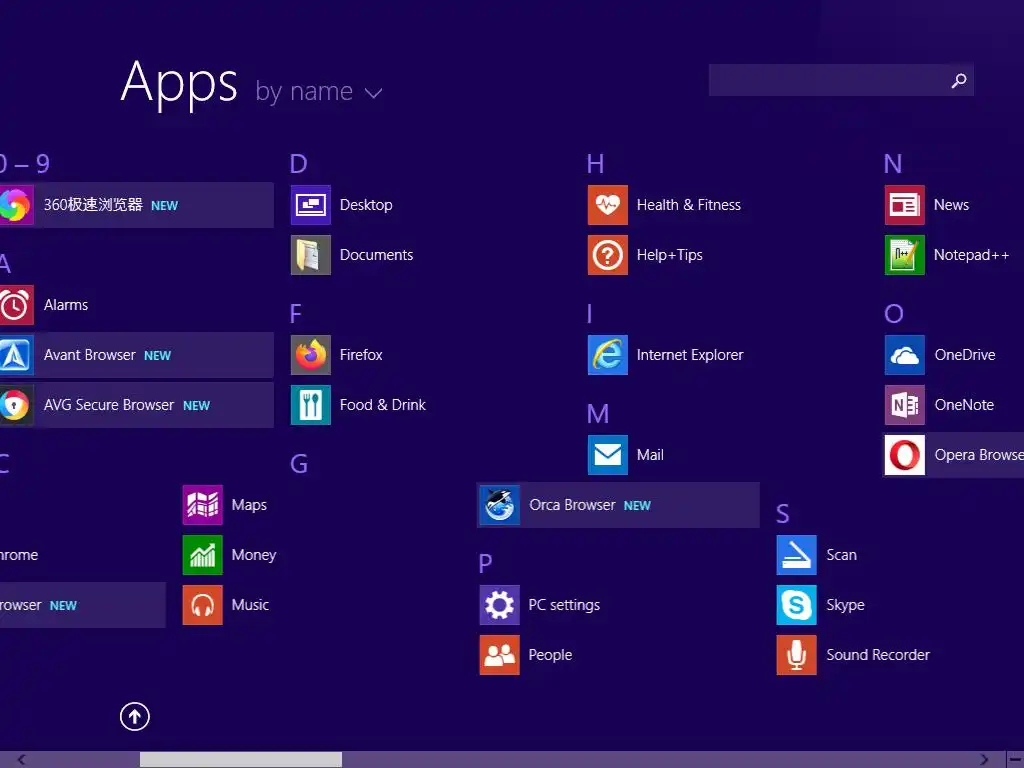Open the PC settings gear icon
The image size is (1024, 768).
coord(500,605)
